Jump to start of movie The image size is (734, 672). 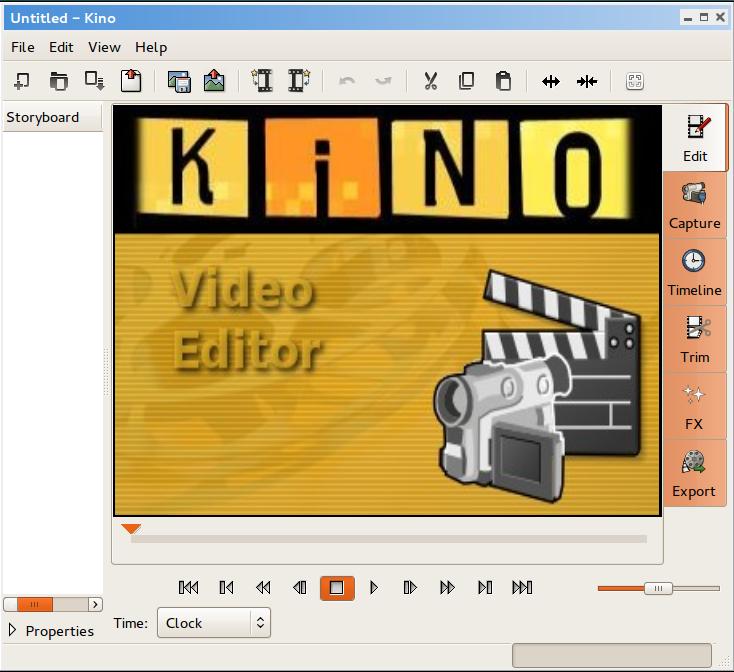(x=189, y=587)
